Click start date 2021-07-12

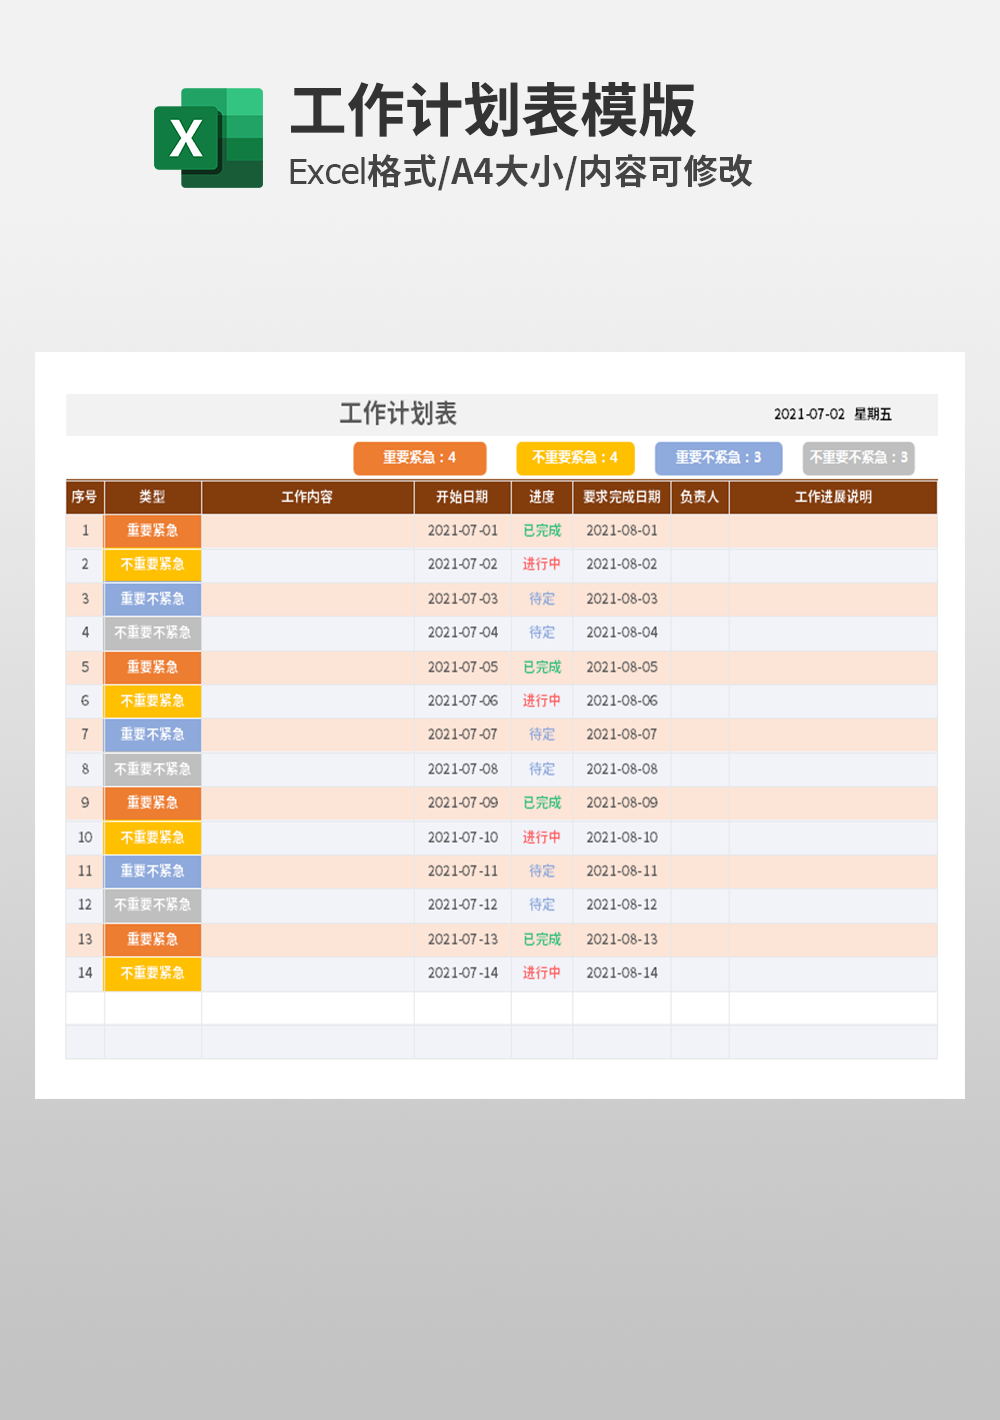tap(462, 905)
